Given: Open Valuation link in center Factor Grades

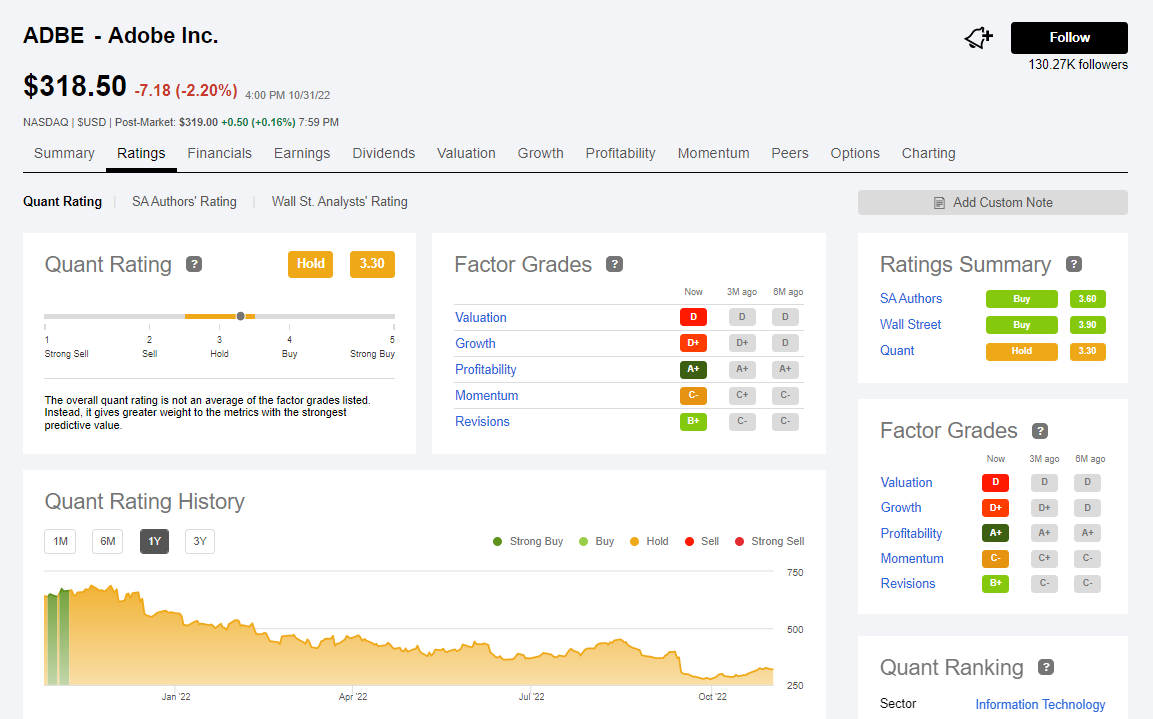Looking at the screenshot, I should click(481, 318).
